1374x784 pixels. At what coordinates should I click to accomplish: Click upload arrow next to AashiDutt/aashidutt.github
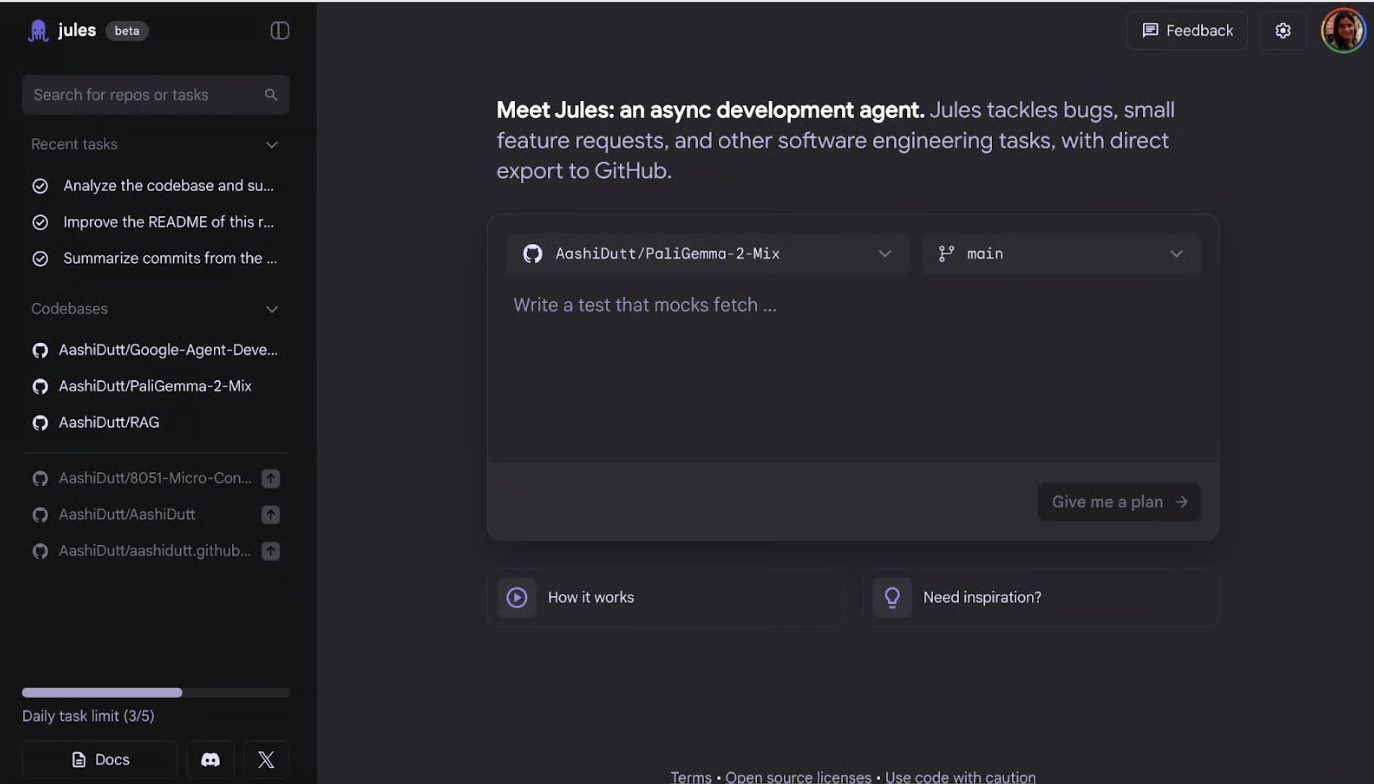click(x=271, y=551)
